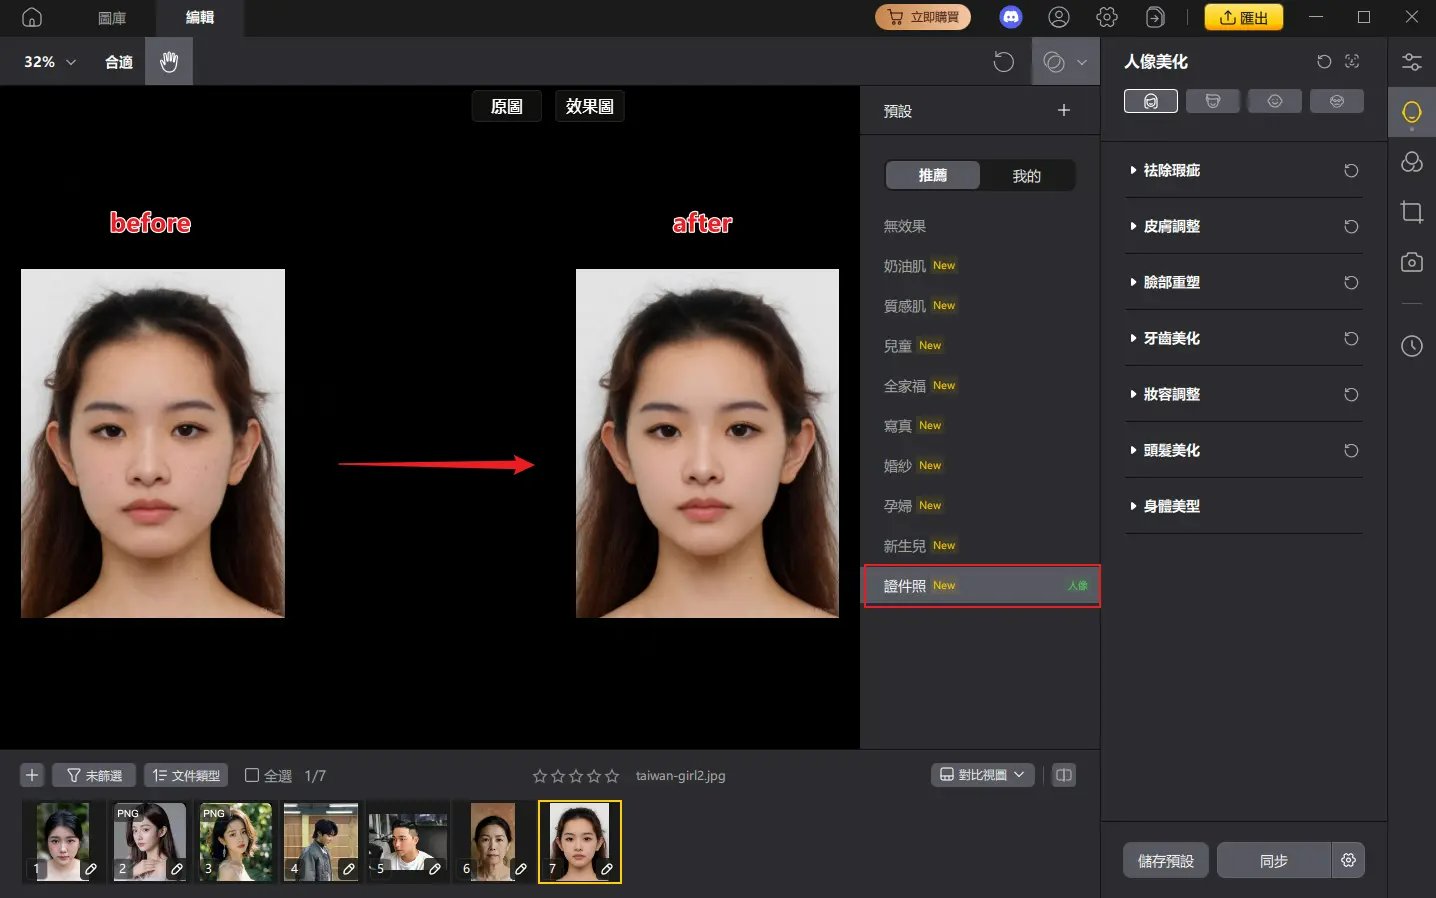Switch preset filter to 我的
1436x898 pixels.
click(1027, 175)
